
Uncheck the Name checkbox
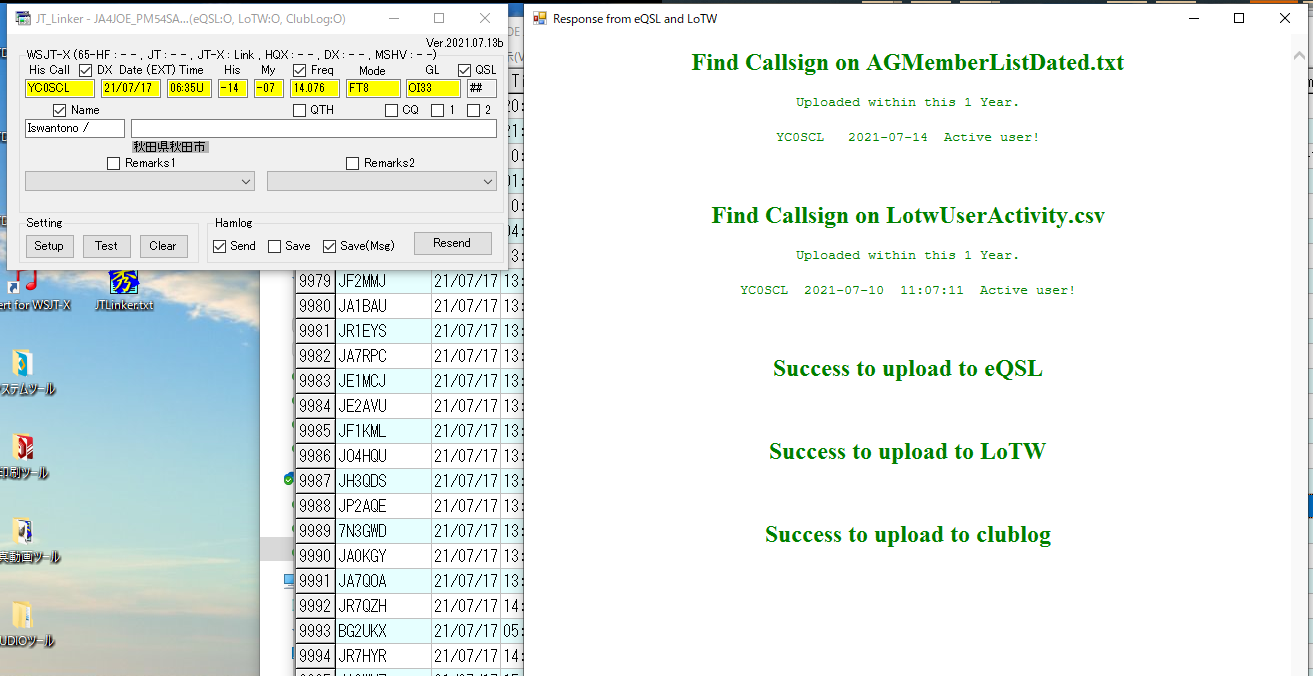pyautogui.click(x=59, y=110)
